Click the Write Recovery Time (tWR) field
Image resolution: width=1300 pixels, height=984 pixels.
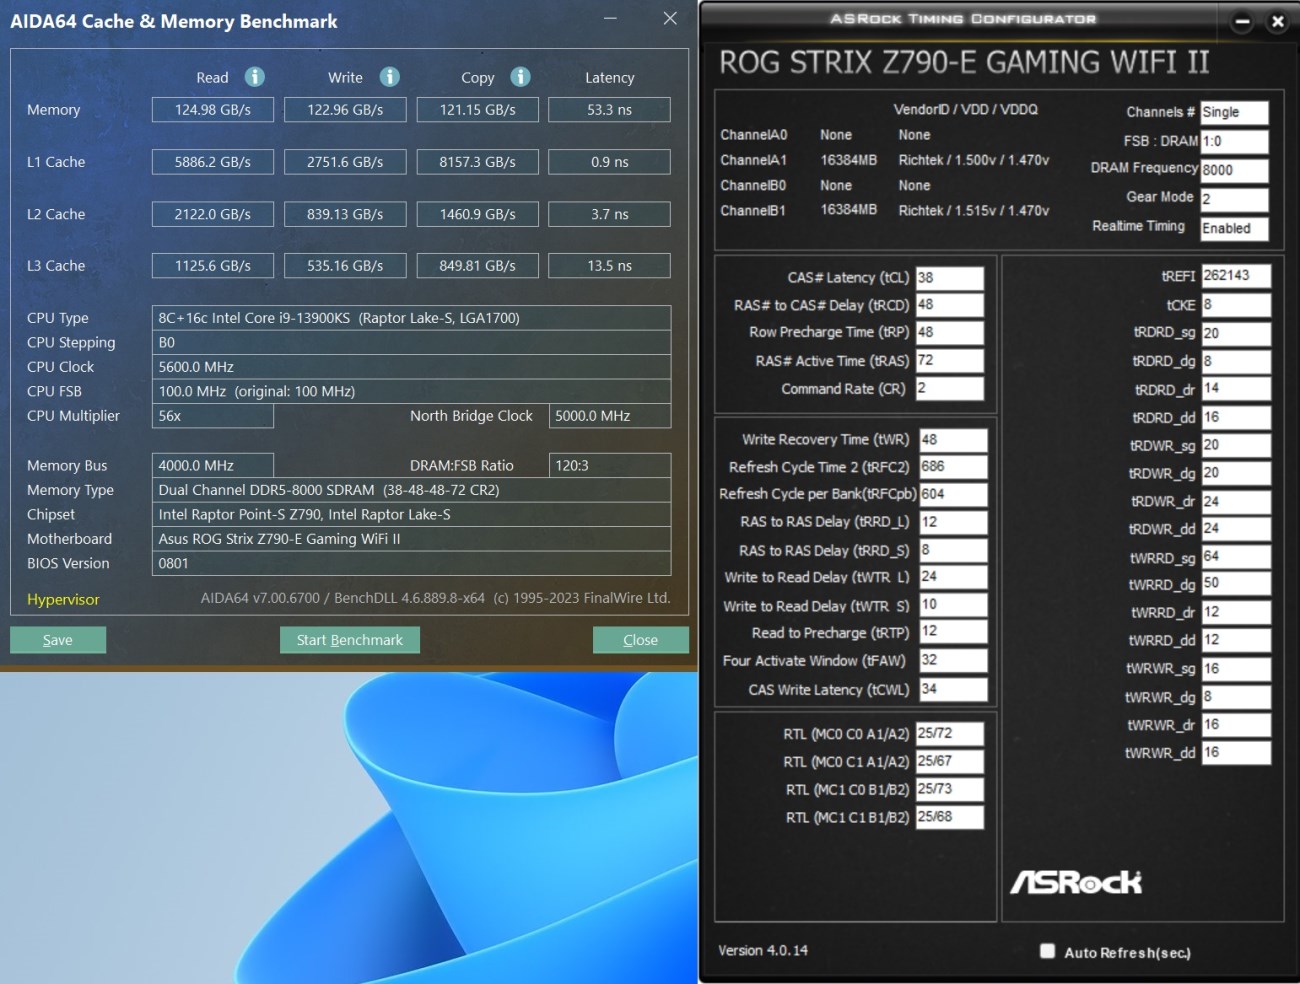[954, 440]
